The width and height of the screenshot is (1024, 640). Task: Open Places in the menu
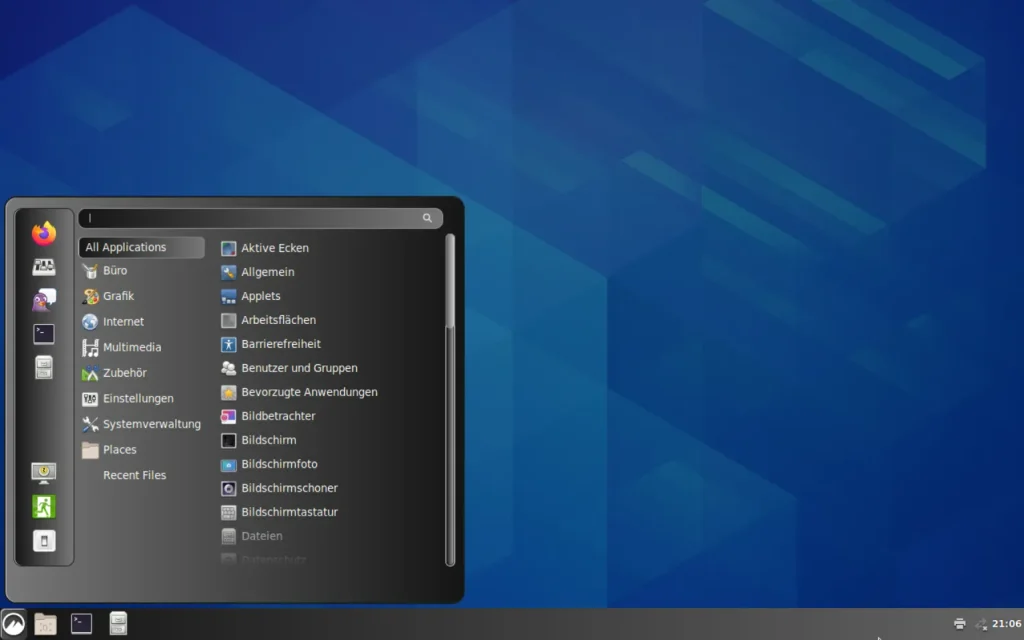coord(119,450)
